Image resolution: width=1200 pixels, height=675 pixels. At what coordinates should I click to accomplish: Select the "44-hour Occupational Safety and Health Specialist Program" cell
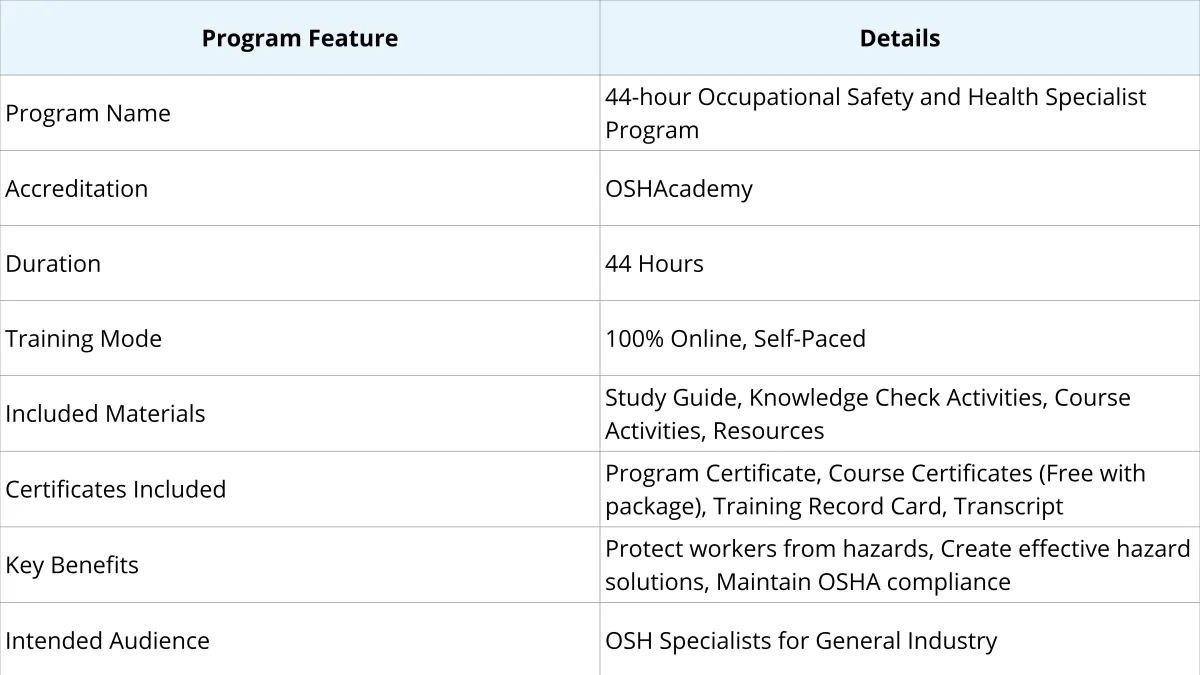[900, 113]
